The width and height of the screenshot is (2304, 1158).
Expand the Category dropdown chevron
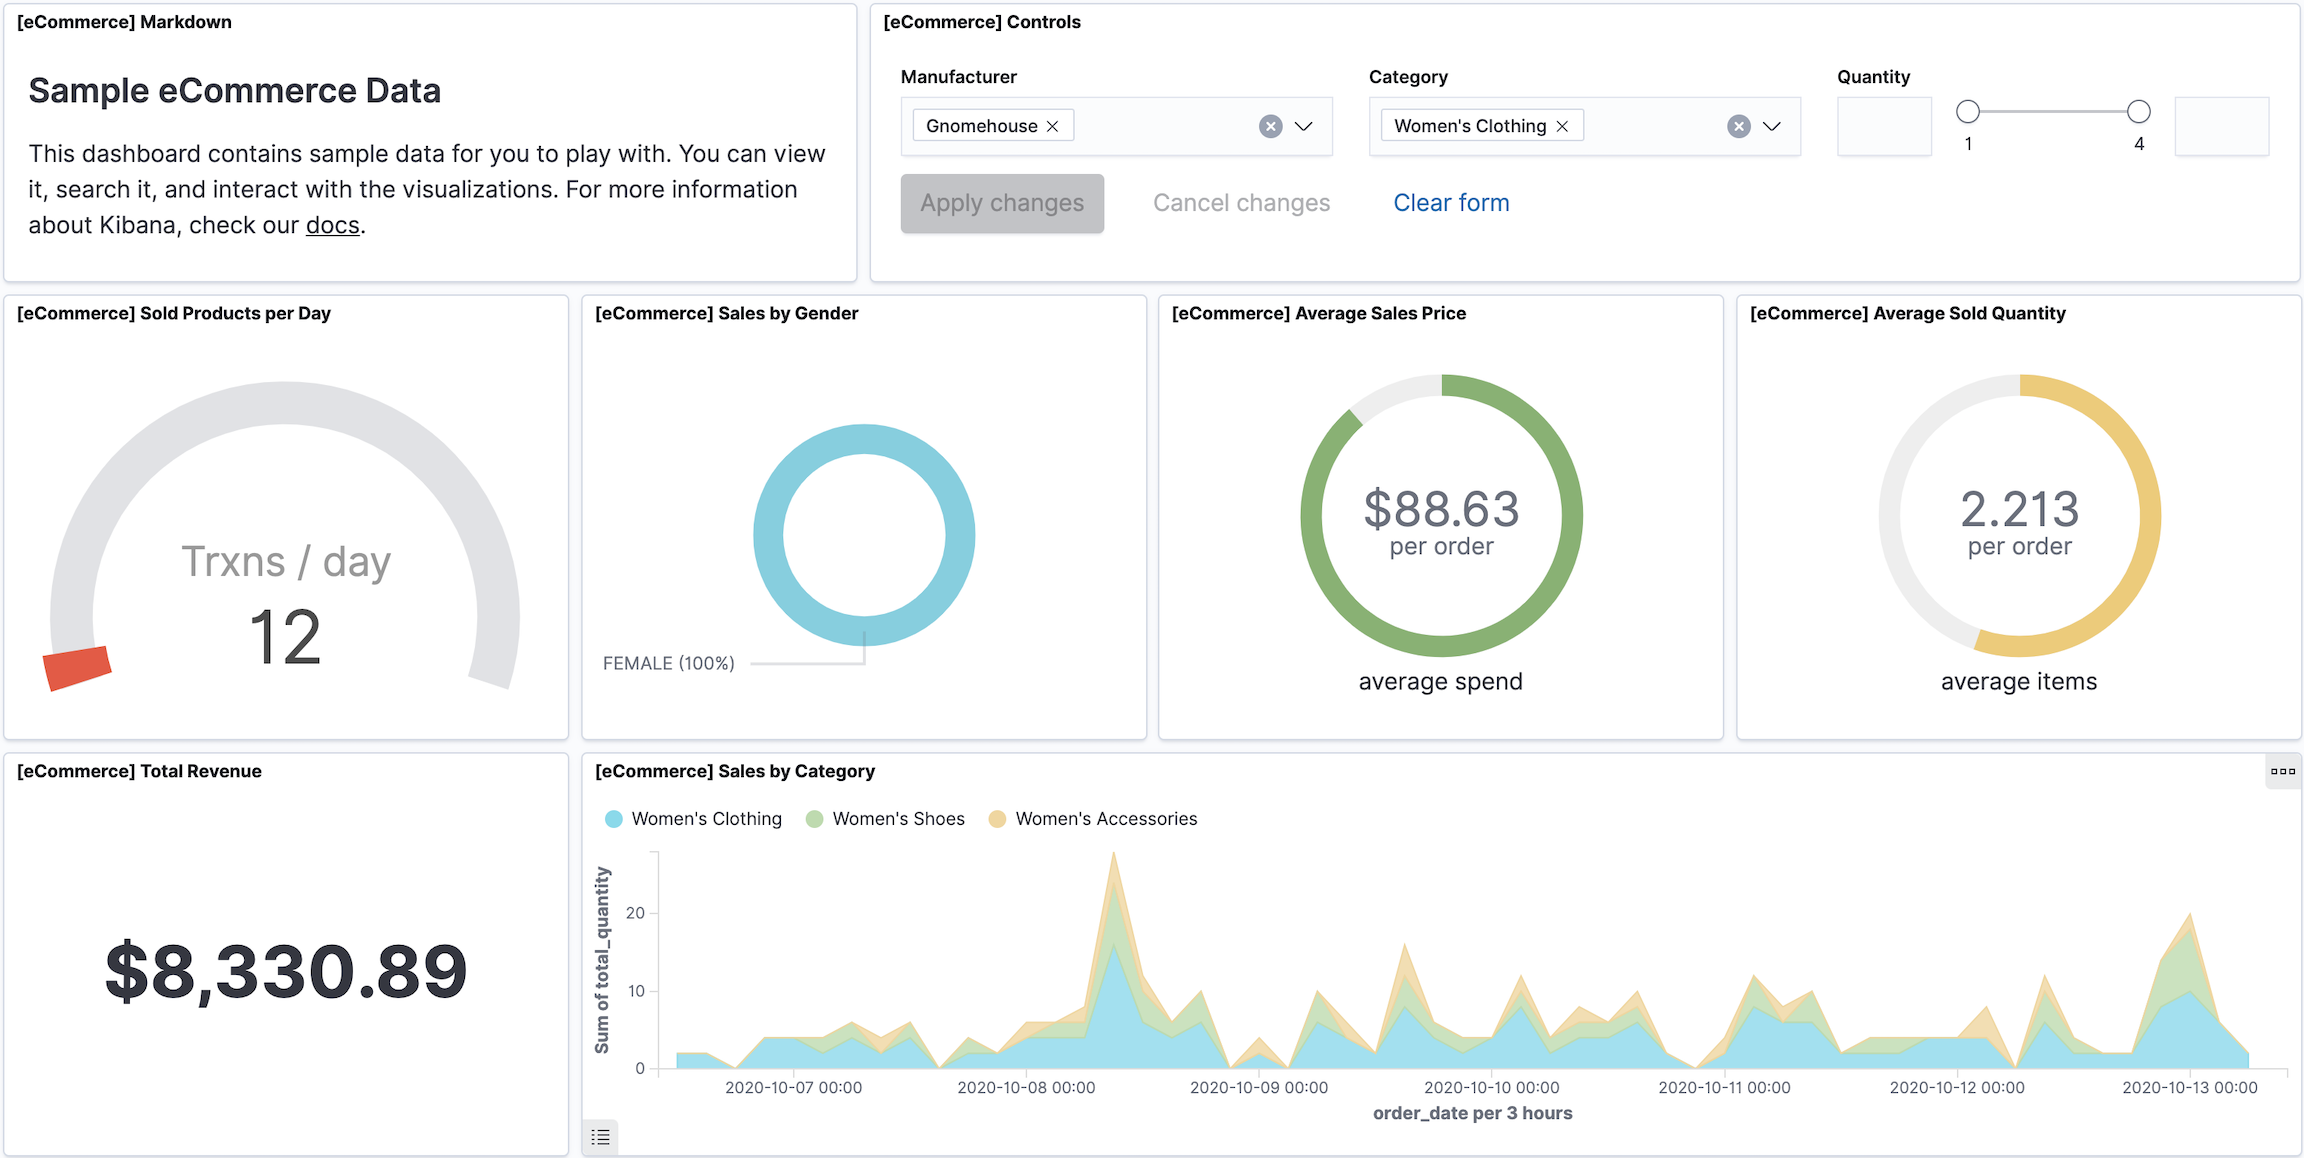point(1771,126)
